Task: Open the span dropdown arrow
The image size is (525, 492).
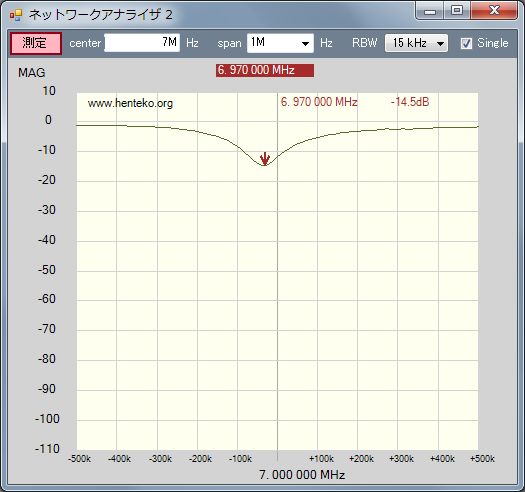Action: 305,44
